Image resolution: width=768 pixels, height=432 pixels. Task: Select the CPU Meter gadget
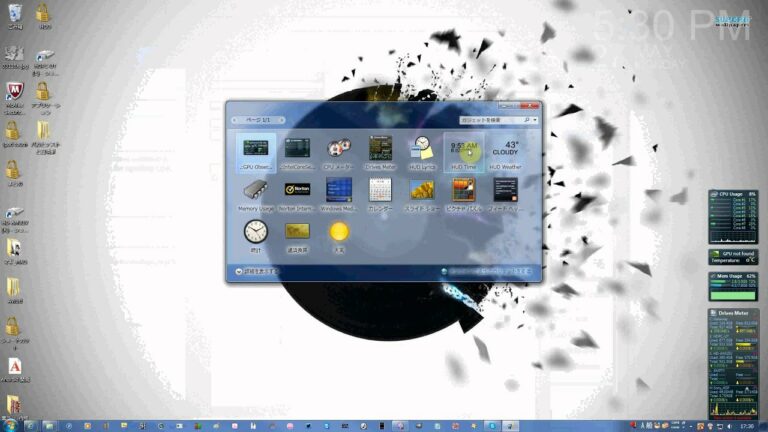(338, 150)
